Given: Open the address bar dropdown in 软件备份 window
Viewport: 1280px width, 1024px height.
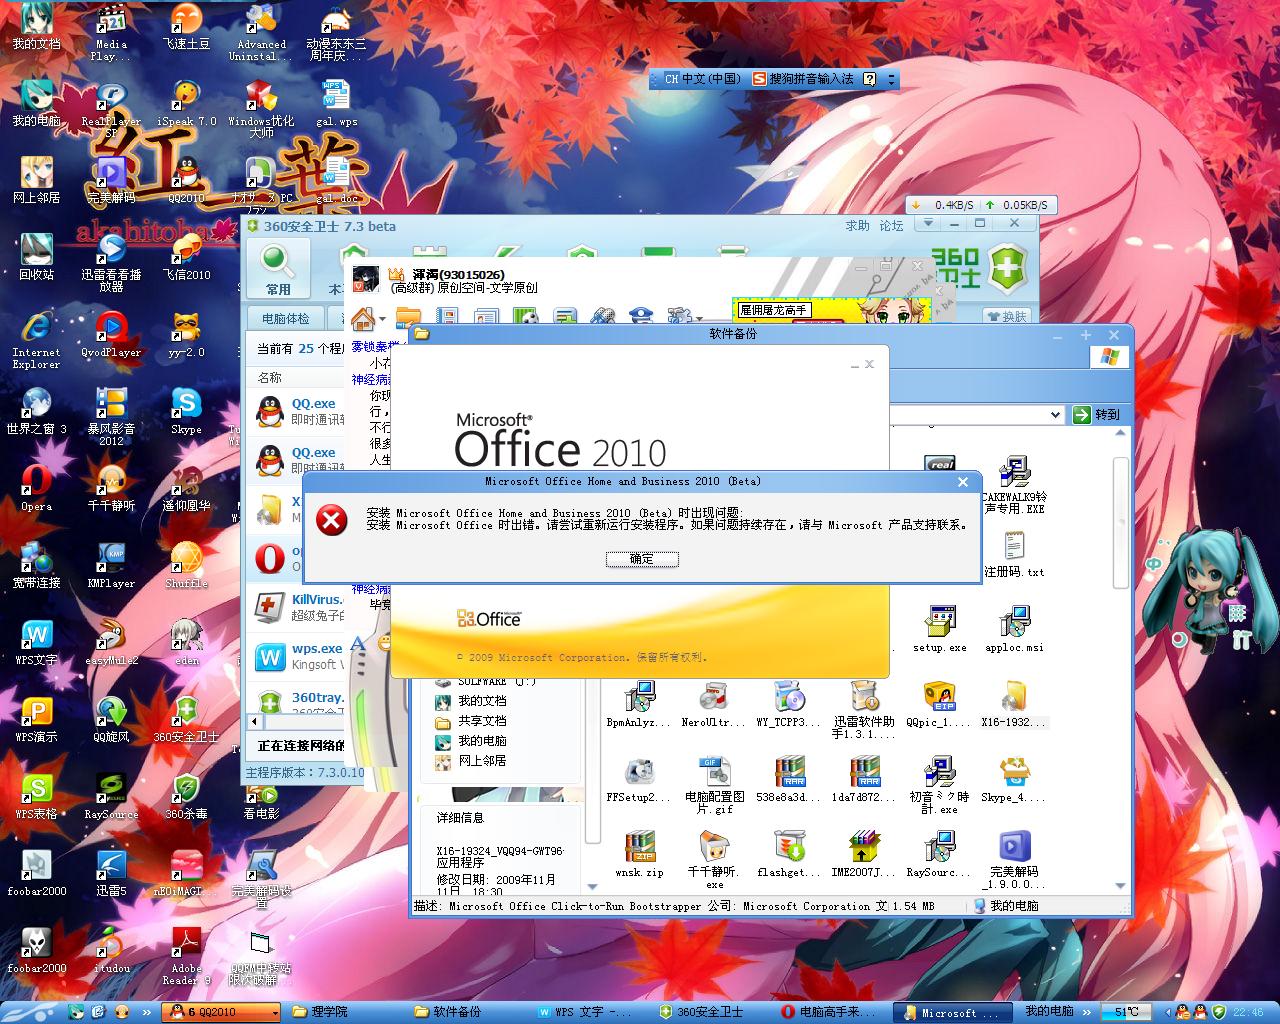Looking at the screenshot, I should click(1055, 414).
